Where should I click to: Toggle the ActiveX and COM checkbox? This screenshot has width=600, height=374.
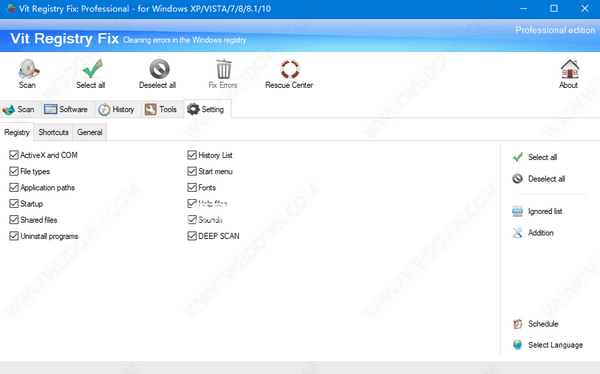point(14,155)
